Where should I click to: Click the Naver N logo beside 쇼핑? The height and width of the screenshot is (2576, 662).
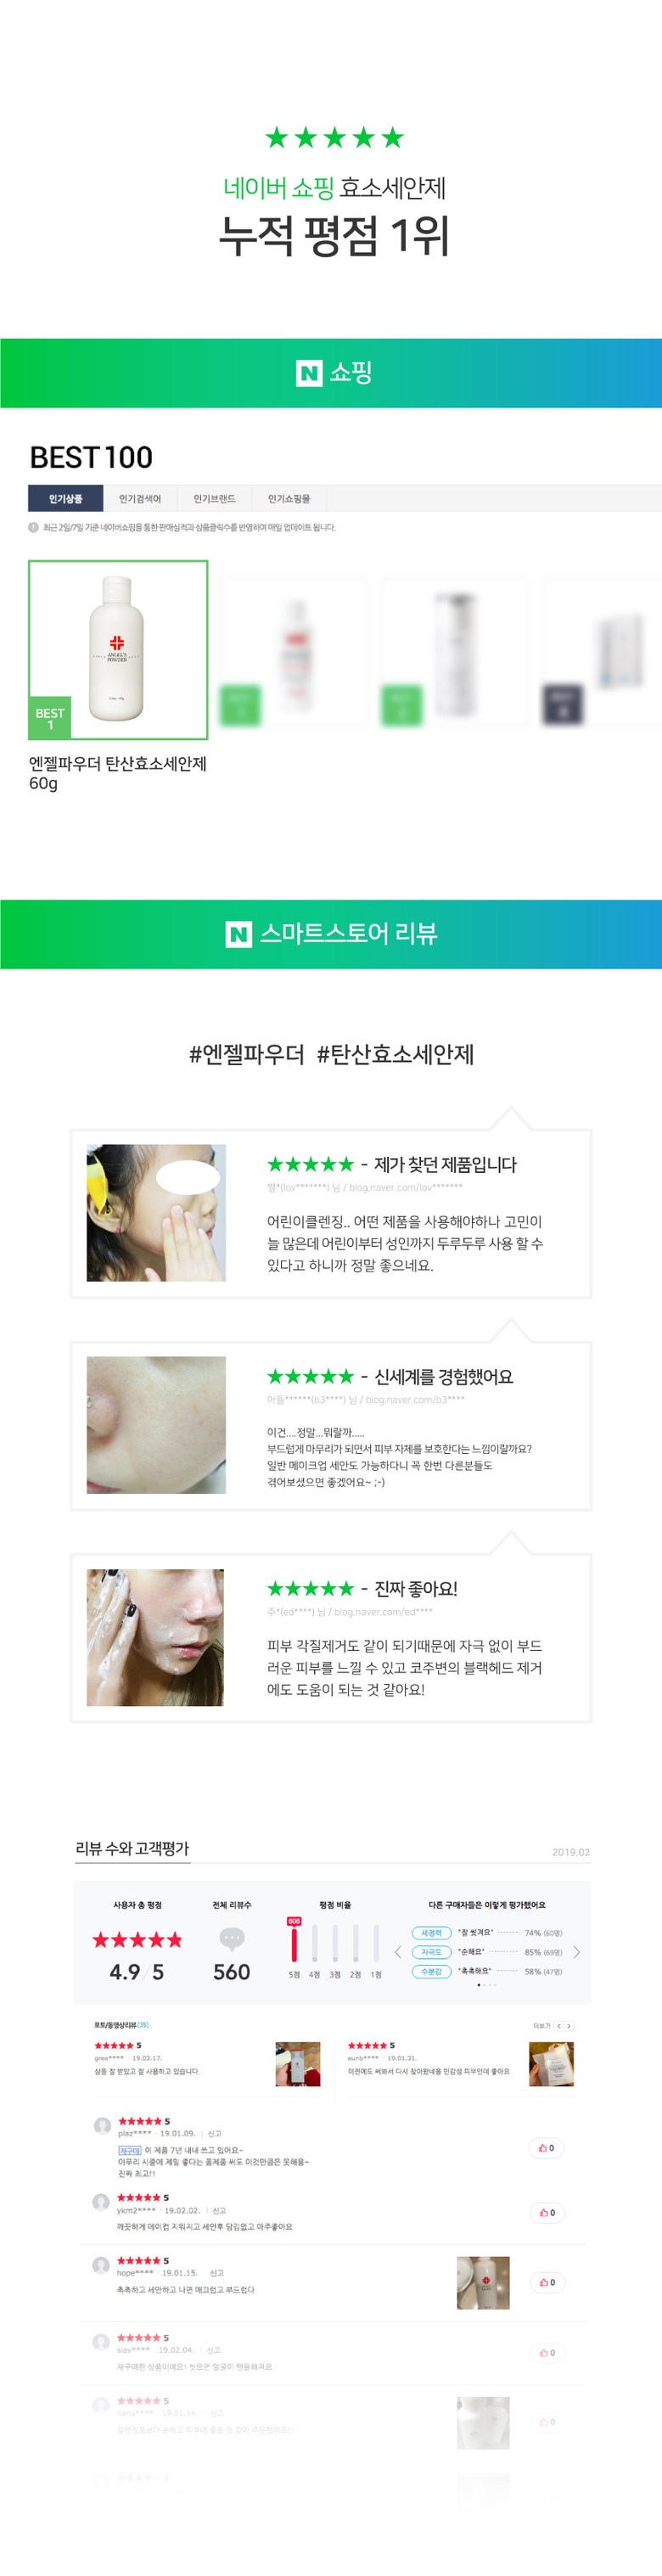[309, 373]
